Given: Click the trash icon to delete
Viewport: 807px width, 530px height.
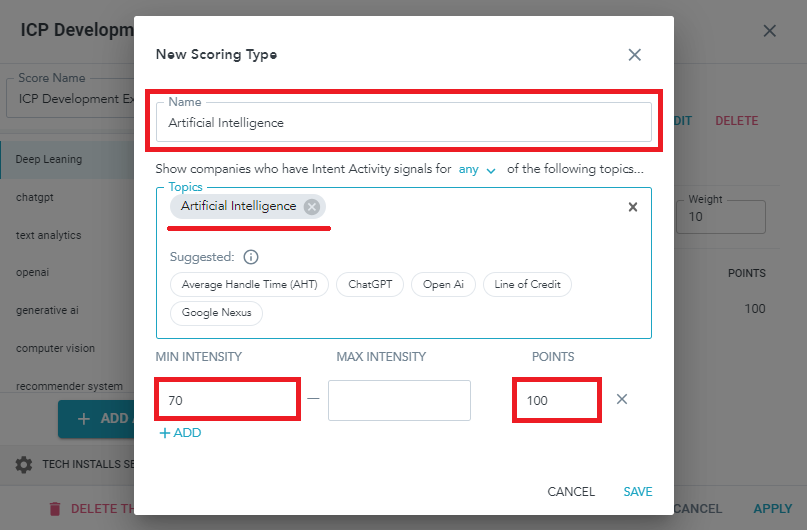Looking at the screenshot, I should click(56, 509).
